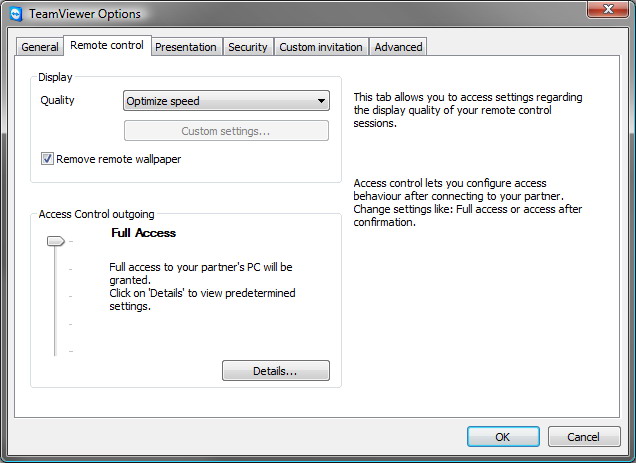Viewport: 636px width, 463px height.
Task: Click the 'Remove remote wallpaper' label text
Action: click(x=118, y=159)
